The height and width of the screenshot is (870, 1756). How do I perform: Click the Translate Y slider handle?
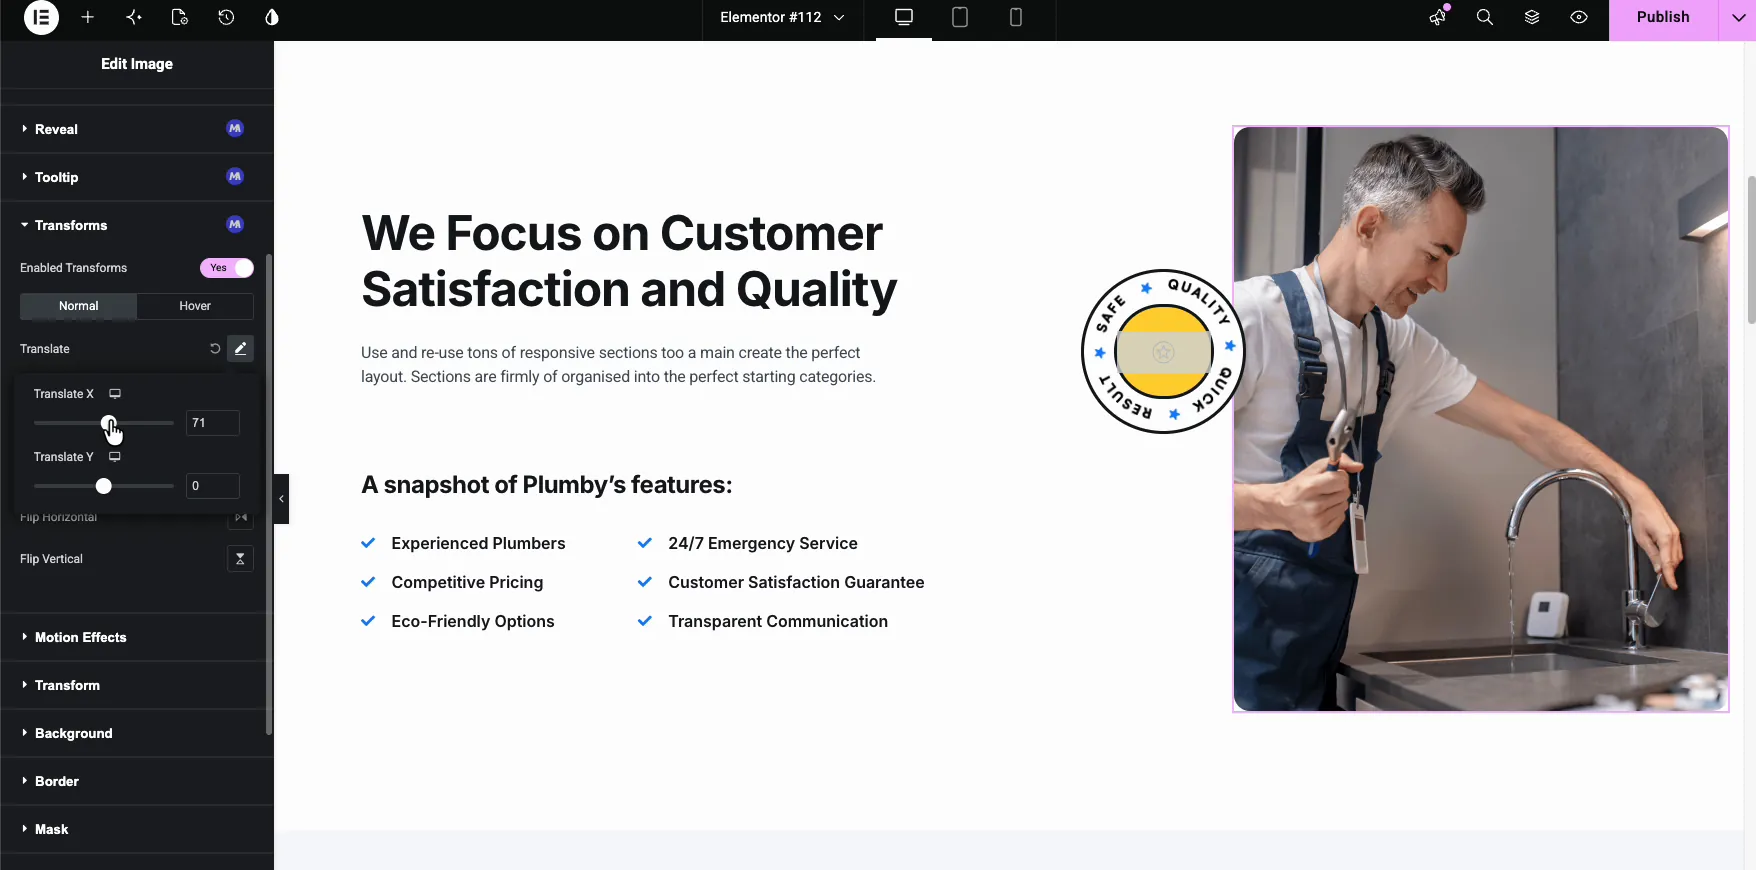(103, 486)
